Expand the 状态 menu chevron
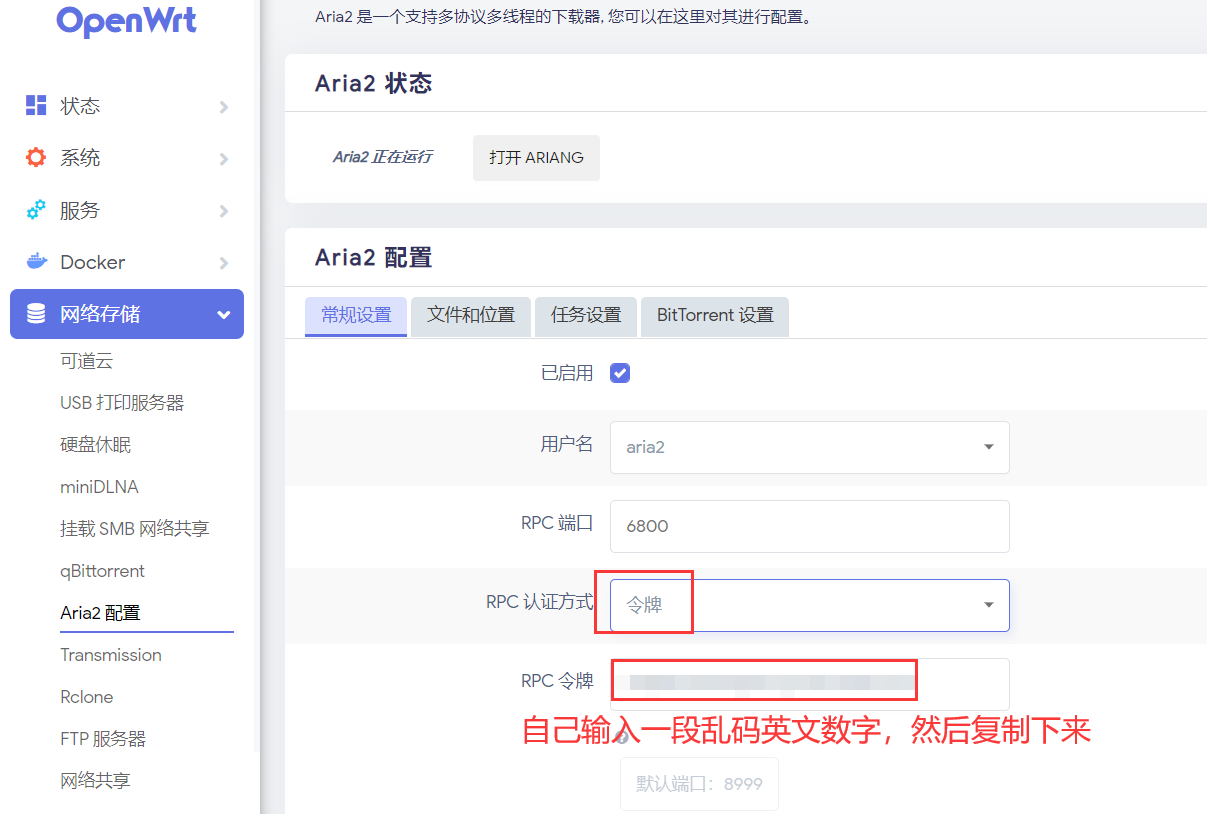This screenshot has width=1207, height=814. pos(223,107)
